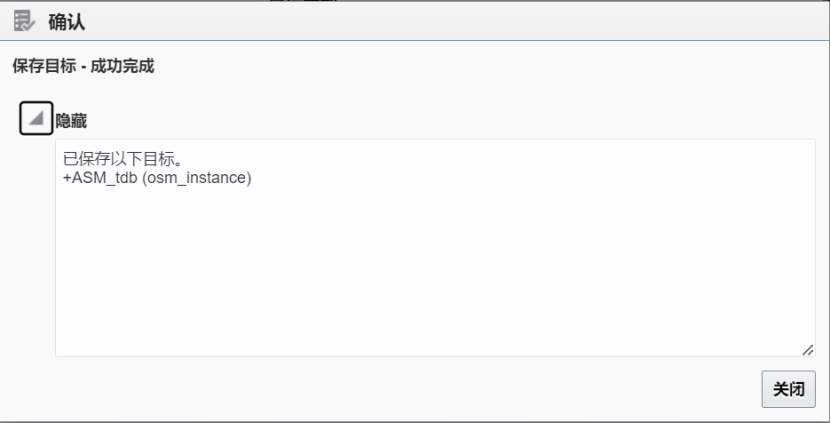Click the blank space left of 关闭 button
The height and width of the screenshot is (423, 831).
tap(403, 389)
